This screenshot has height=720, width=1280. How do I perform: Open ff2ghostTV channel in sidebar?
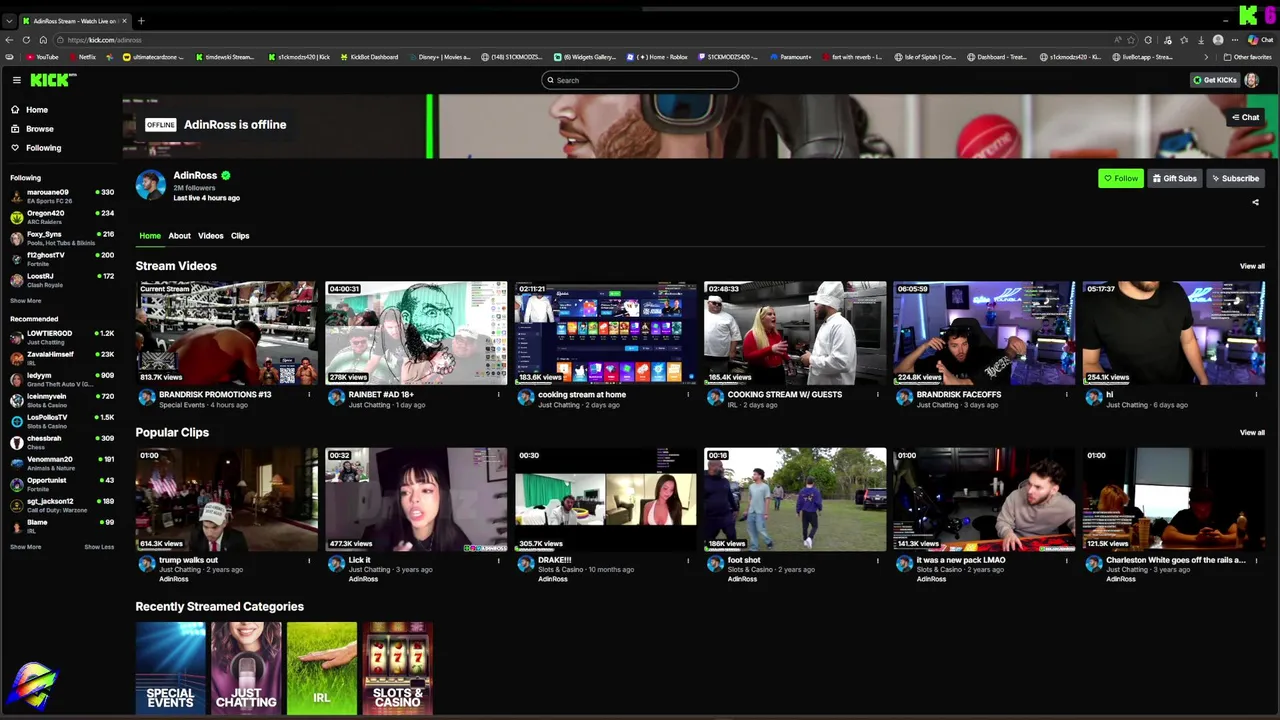[x=62, y=259]
